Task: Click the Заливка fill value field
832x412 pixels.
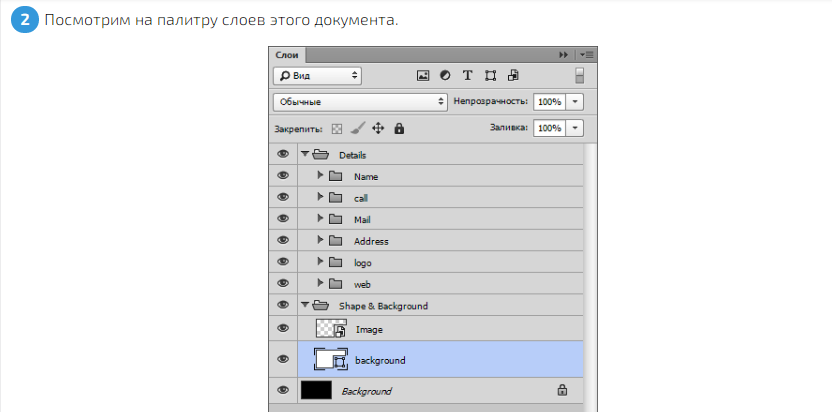Action: pyautogui.click(x=548, y=128)
